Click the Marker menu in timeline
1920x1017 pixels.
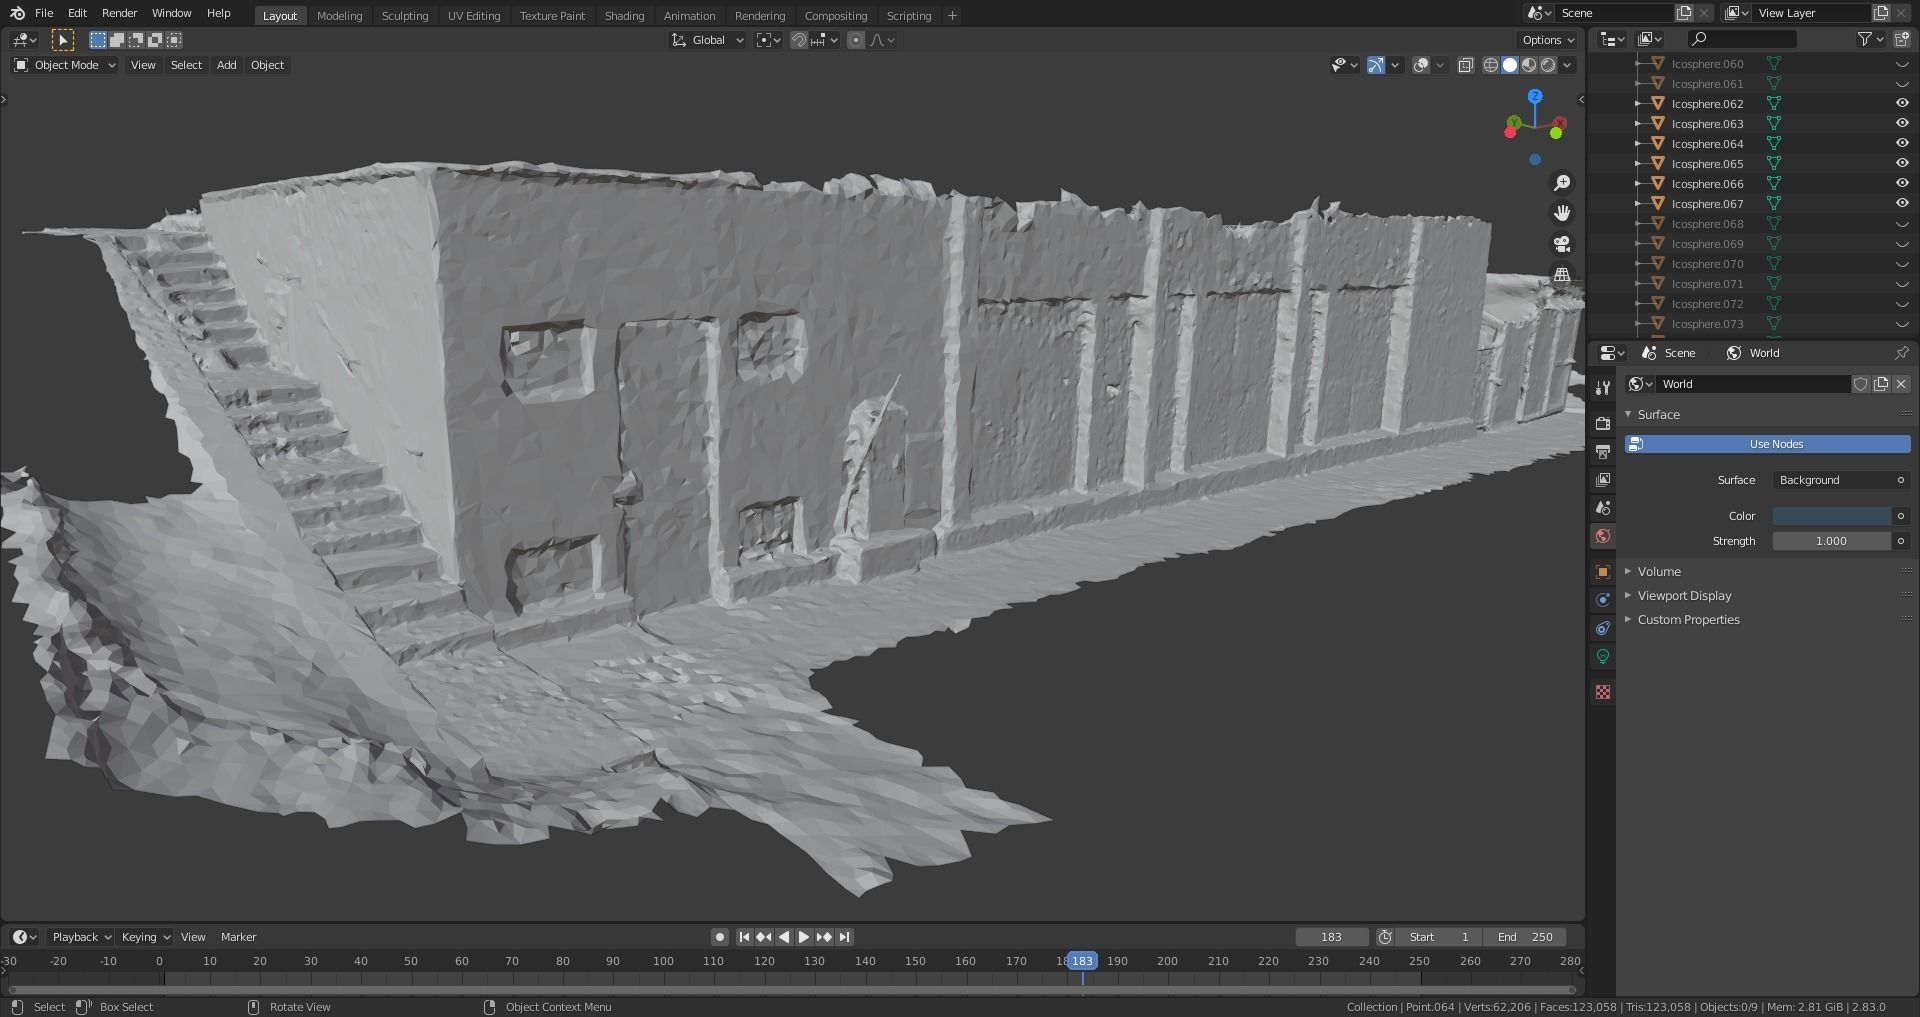[238, 937]
